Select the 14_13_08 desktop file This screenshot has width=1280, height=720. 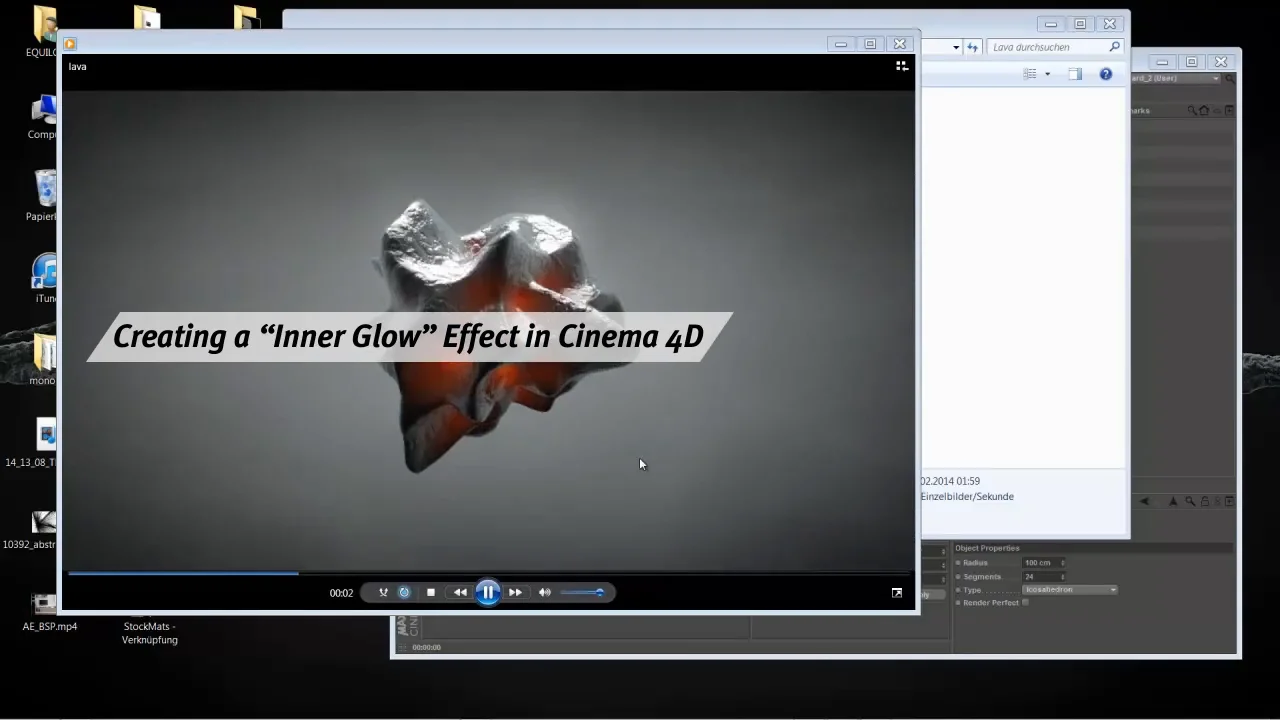[x=33, y=444]
